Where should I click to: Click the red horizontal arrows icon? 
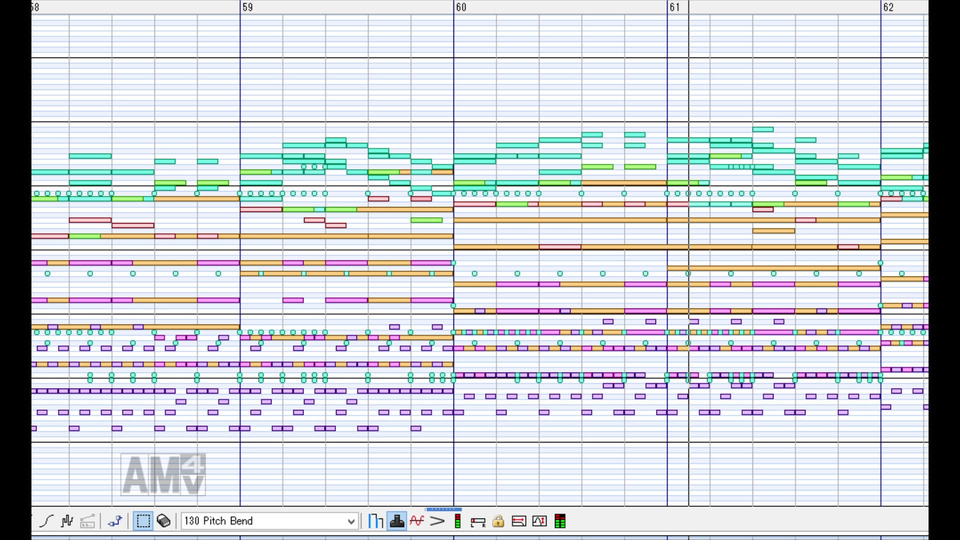point(519,521)
